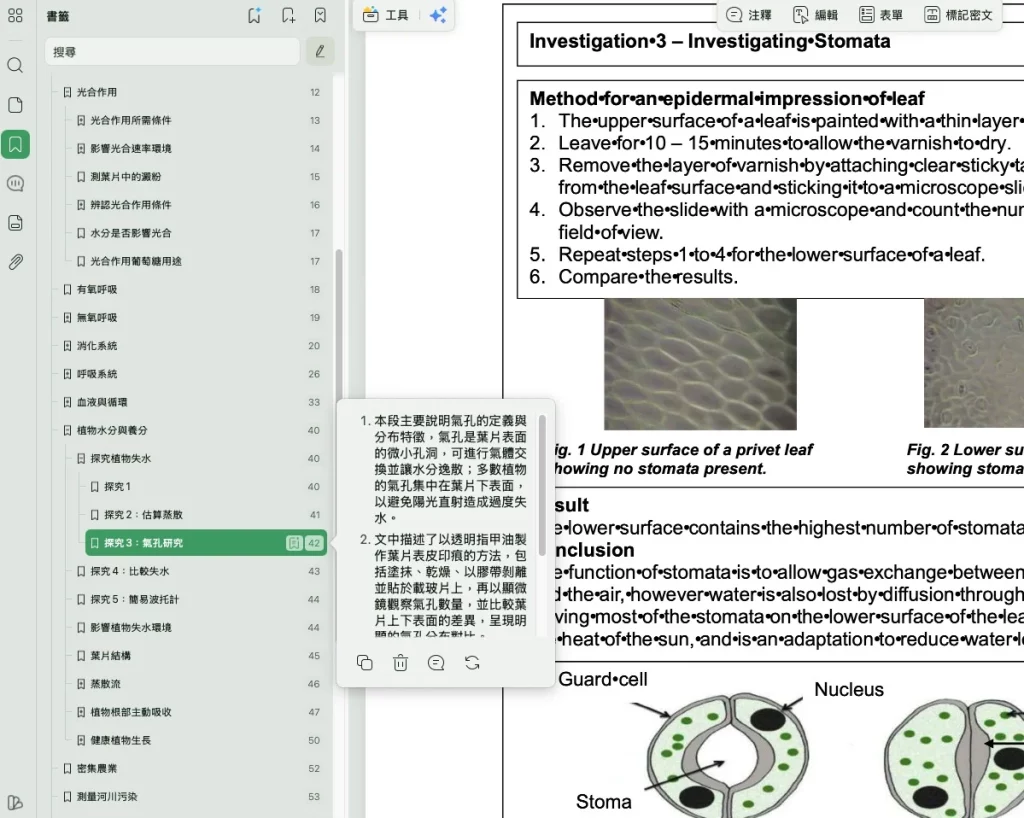Open the 工具 tools menu
1024x818 pixels.
pos(386,15)
